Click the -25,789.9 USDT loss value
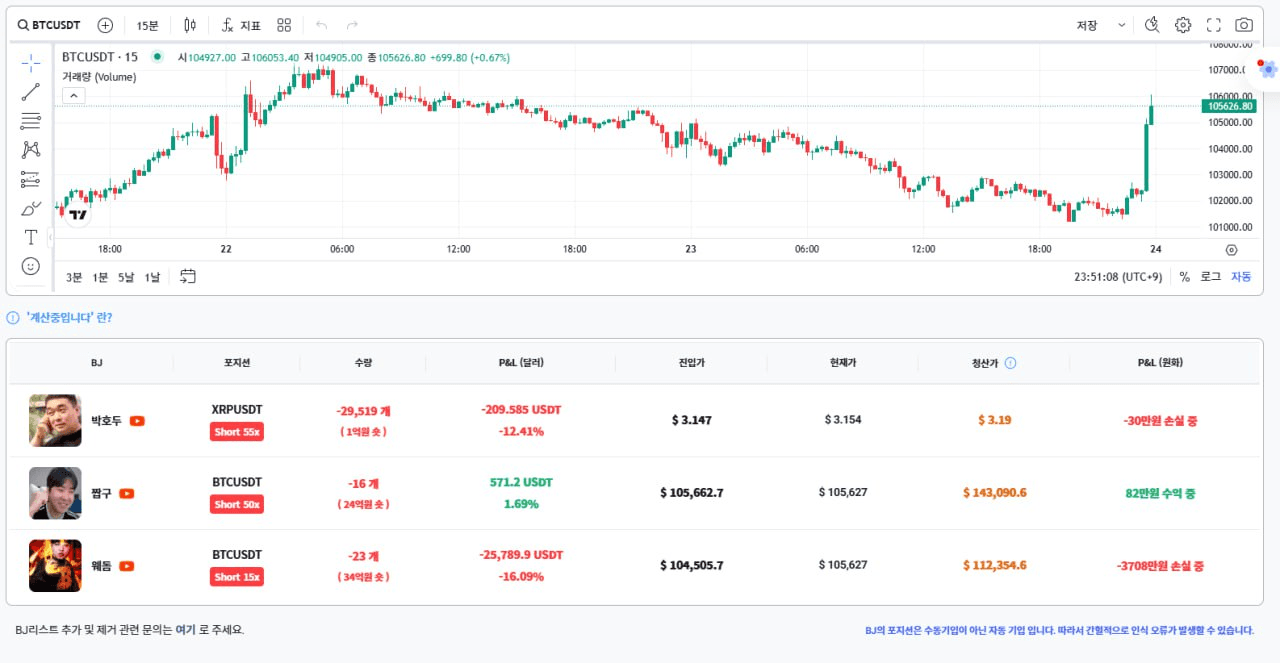This screenshot has height=663, width=1280. click(x=520, y=554)
